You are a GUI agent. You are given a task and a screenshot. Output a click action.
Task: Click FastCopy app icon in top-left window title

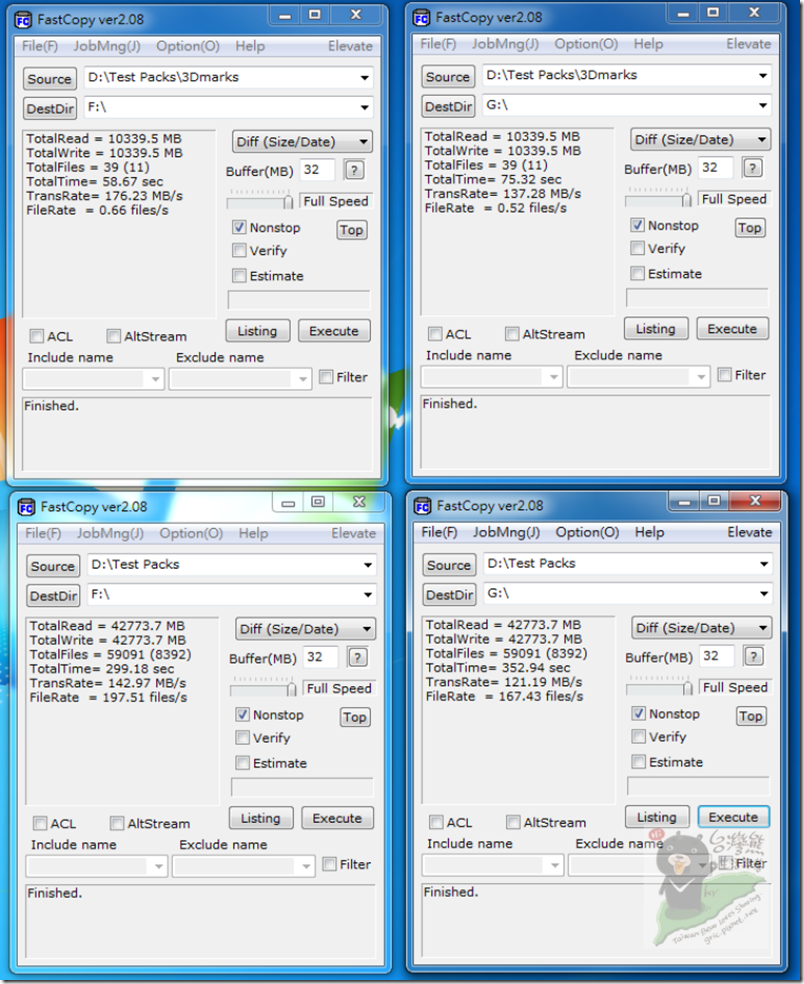pyautogui.click(x=23, y=20)
